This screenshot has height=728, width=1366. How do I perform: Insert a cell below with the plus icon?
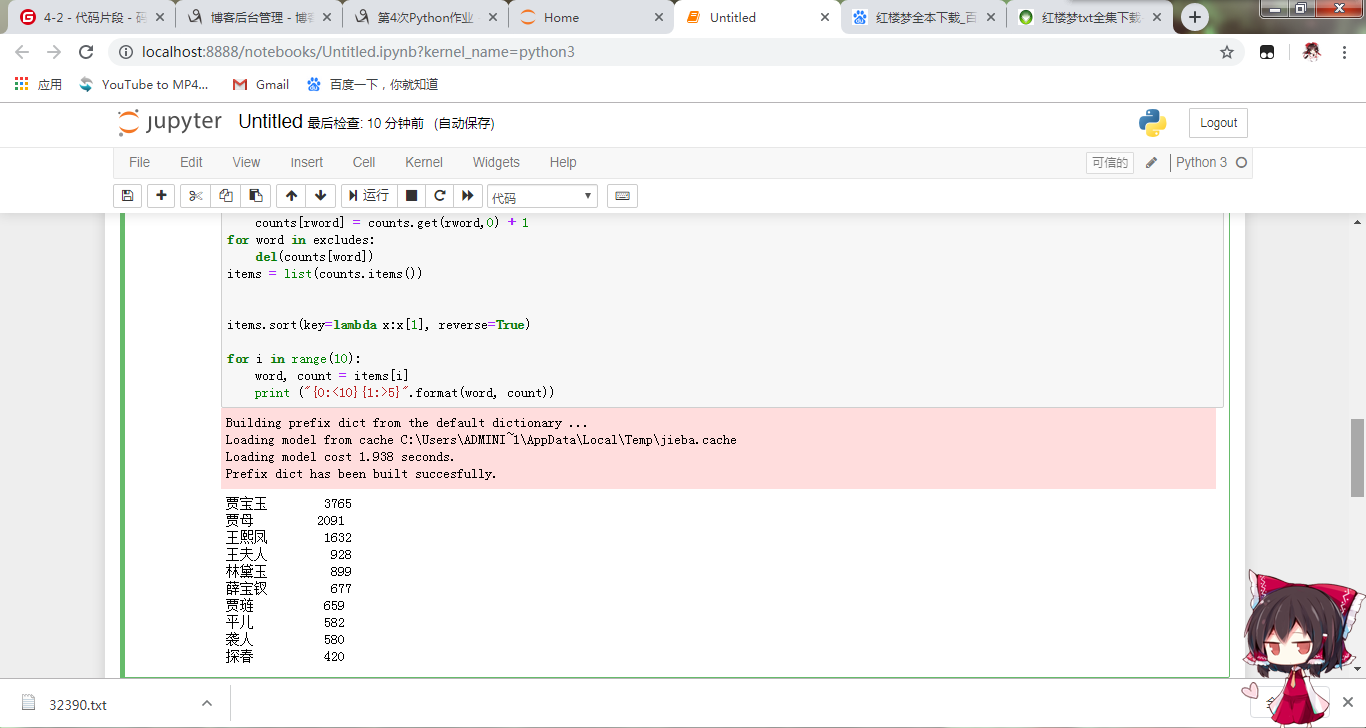pyautogui.click(x=161, y=196)
